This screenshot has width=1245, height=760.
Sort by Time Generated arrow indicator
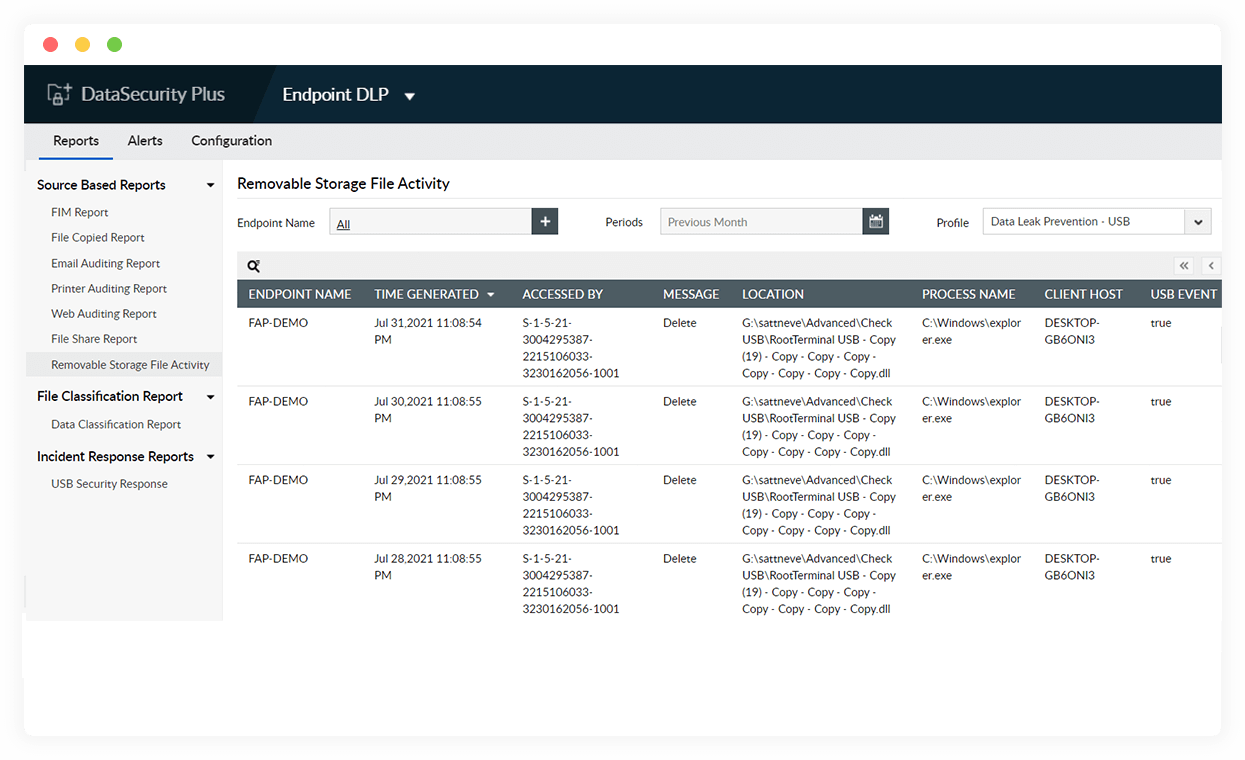(490, 295)
